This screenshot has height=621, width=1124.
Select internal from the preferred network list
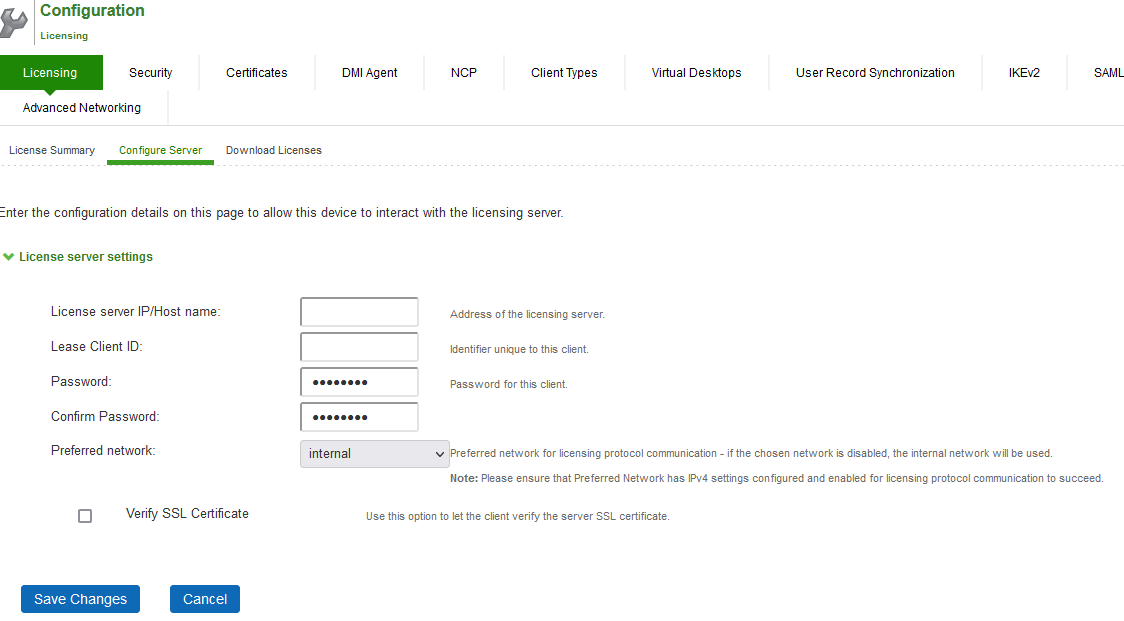[360, 453]
